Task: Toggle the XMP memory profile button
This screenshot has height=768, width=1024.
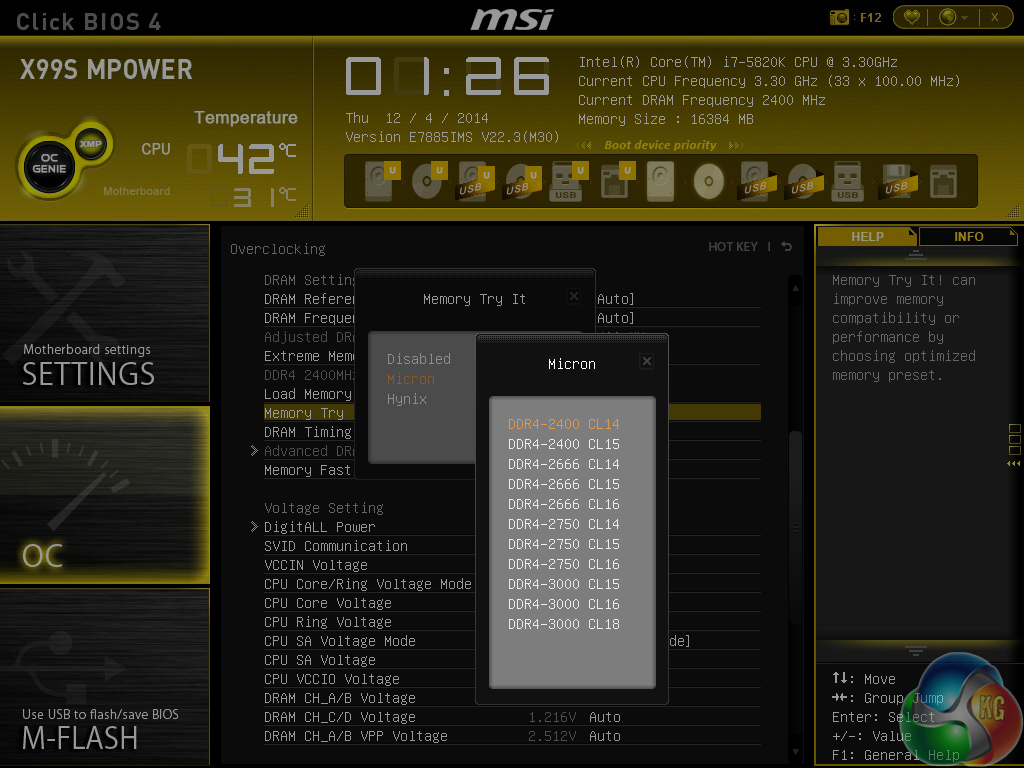Action: pos(90,144)
